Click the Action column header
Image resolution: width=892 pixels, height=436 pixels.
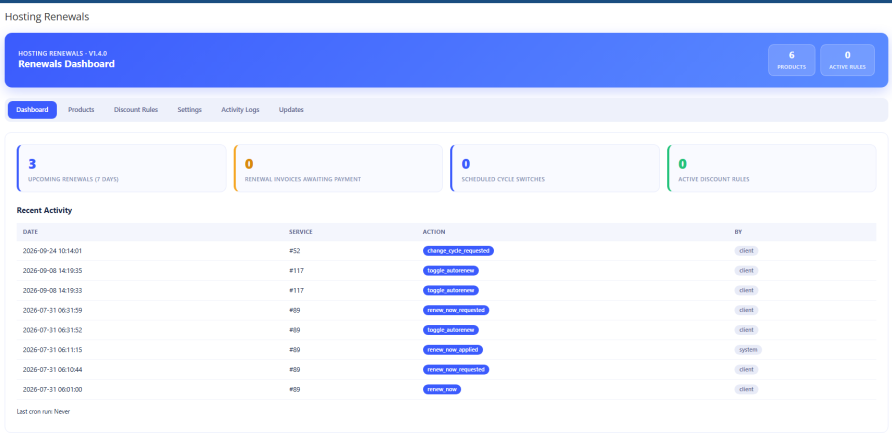coord(433,232)
